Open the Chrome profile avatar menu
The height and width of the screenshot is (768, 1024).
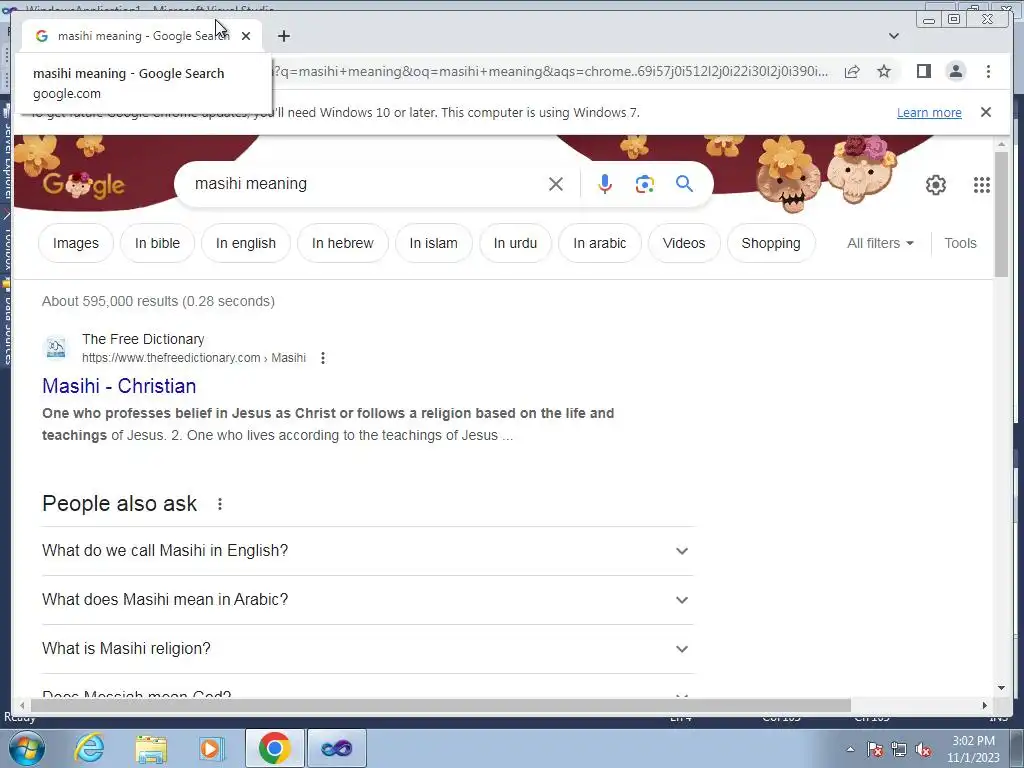click(x=955, y=71)
